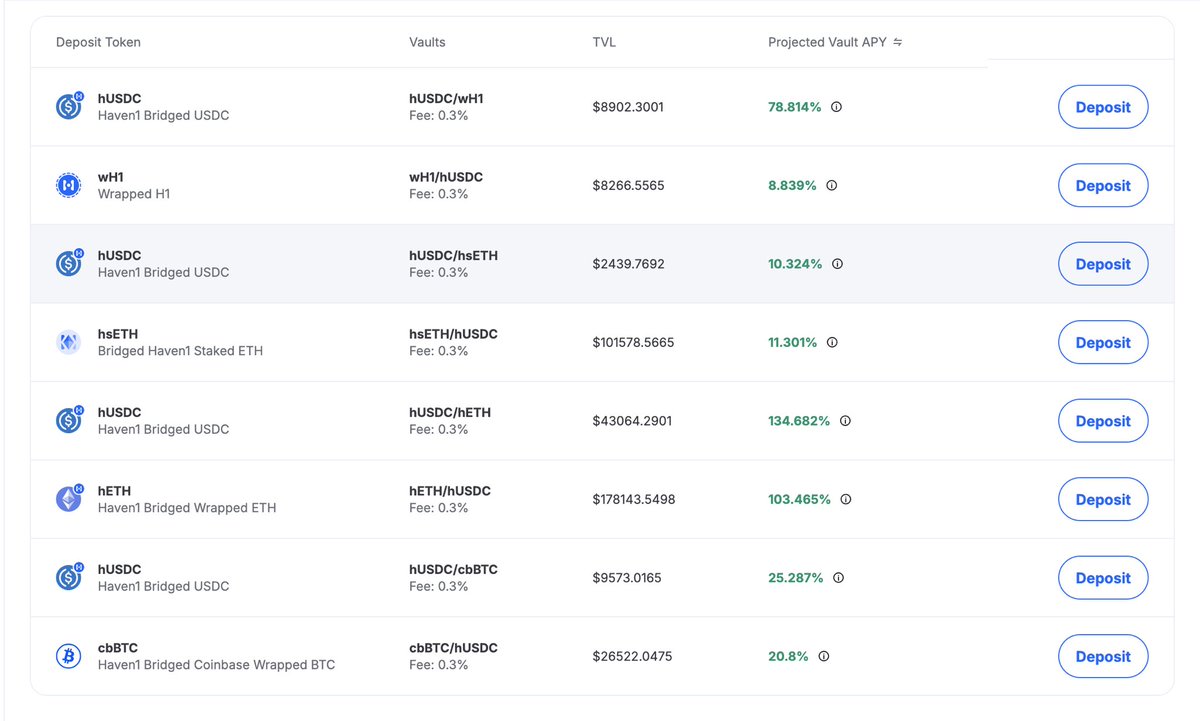The image size is (1200, 721).
Task: Deposit into the wH1/hUSDC vault
Action: pos(1103,185)
